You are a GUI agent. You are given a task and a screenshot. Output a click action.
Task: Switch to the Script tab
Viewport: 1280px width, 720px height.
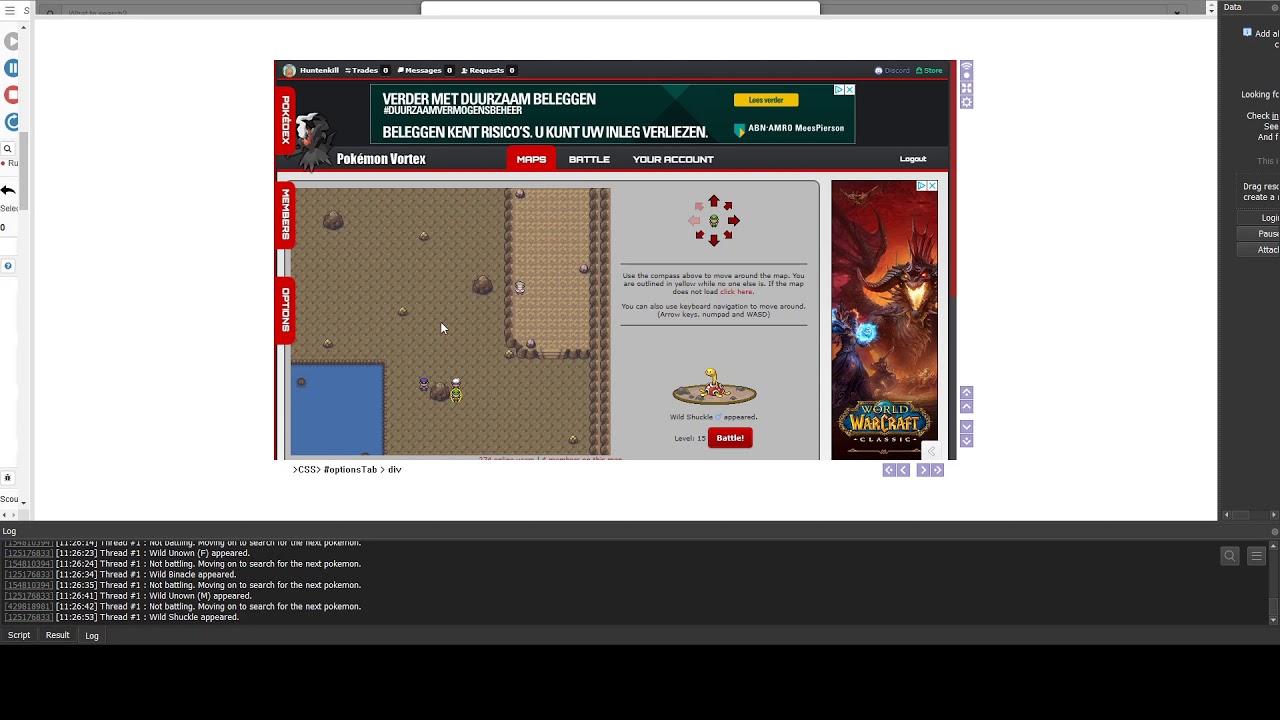click(19, 635)
